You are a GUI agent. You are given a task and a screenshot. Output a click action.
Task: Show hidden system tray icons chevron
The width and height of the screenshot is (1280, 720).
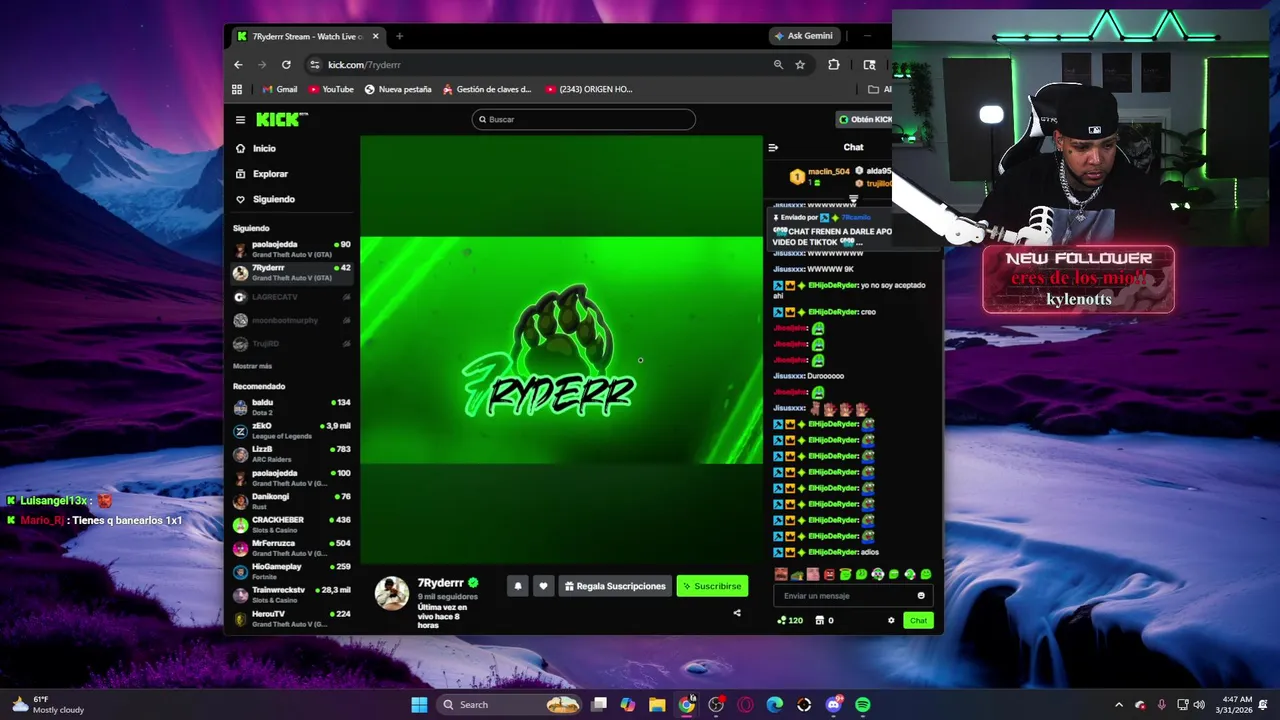(1119, 705)
